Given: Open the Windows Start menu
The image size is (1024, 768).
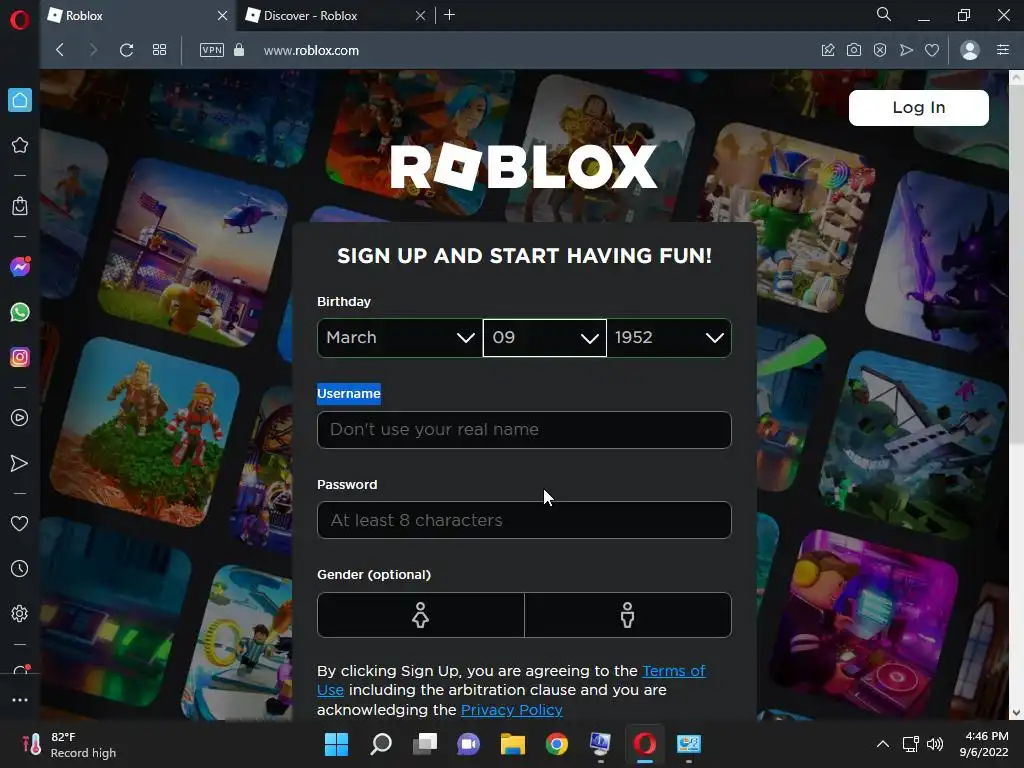Looking at the screenshot, I should (x=336, y=744).
